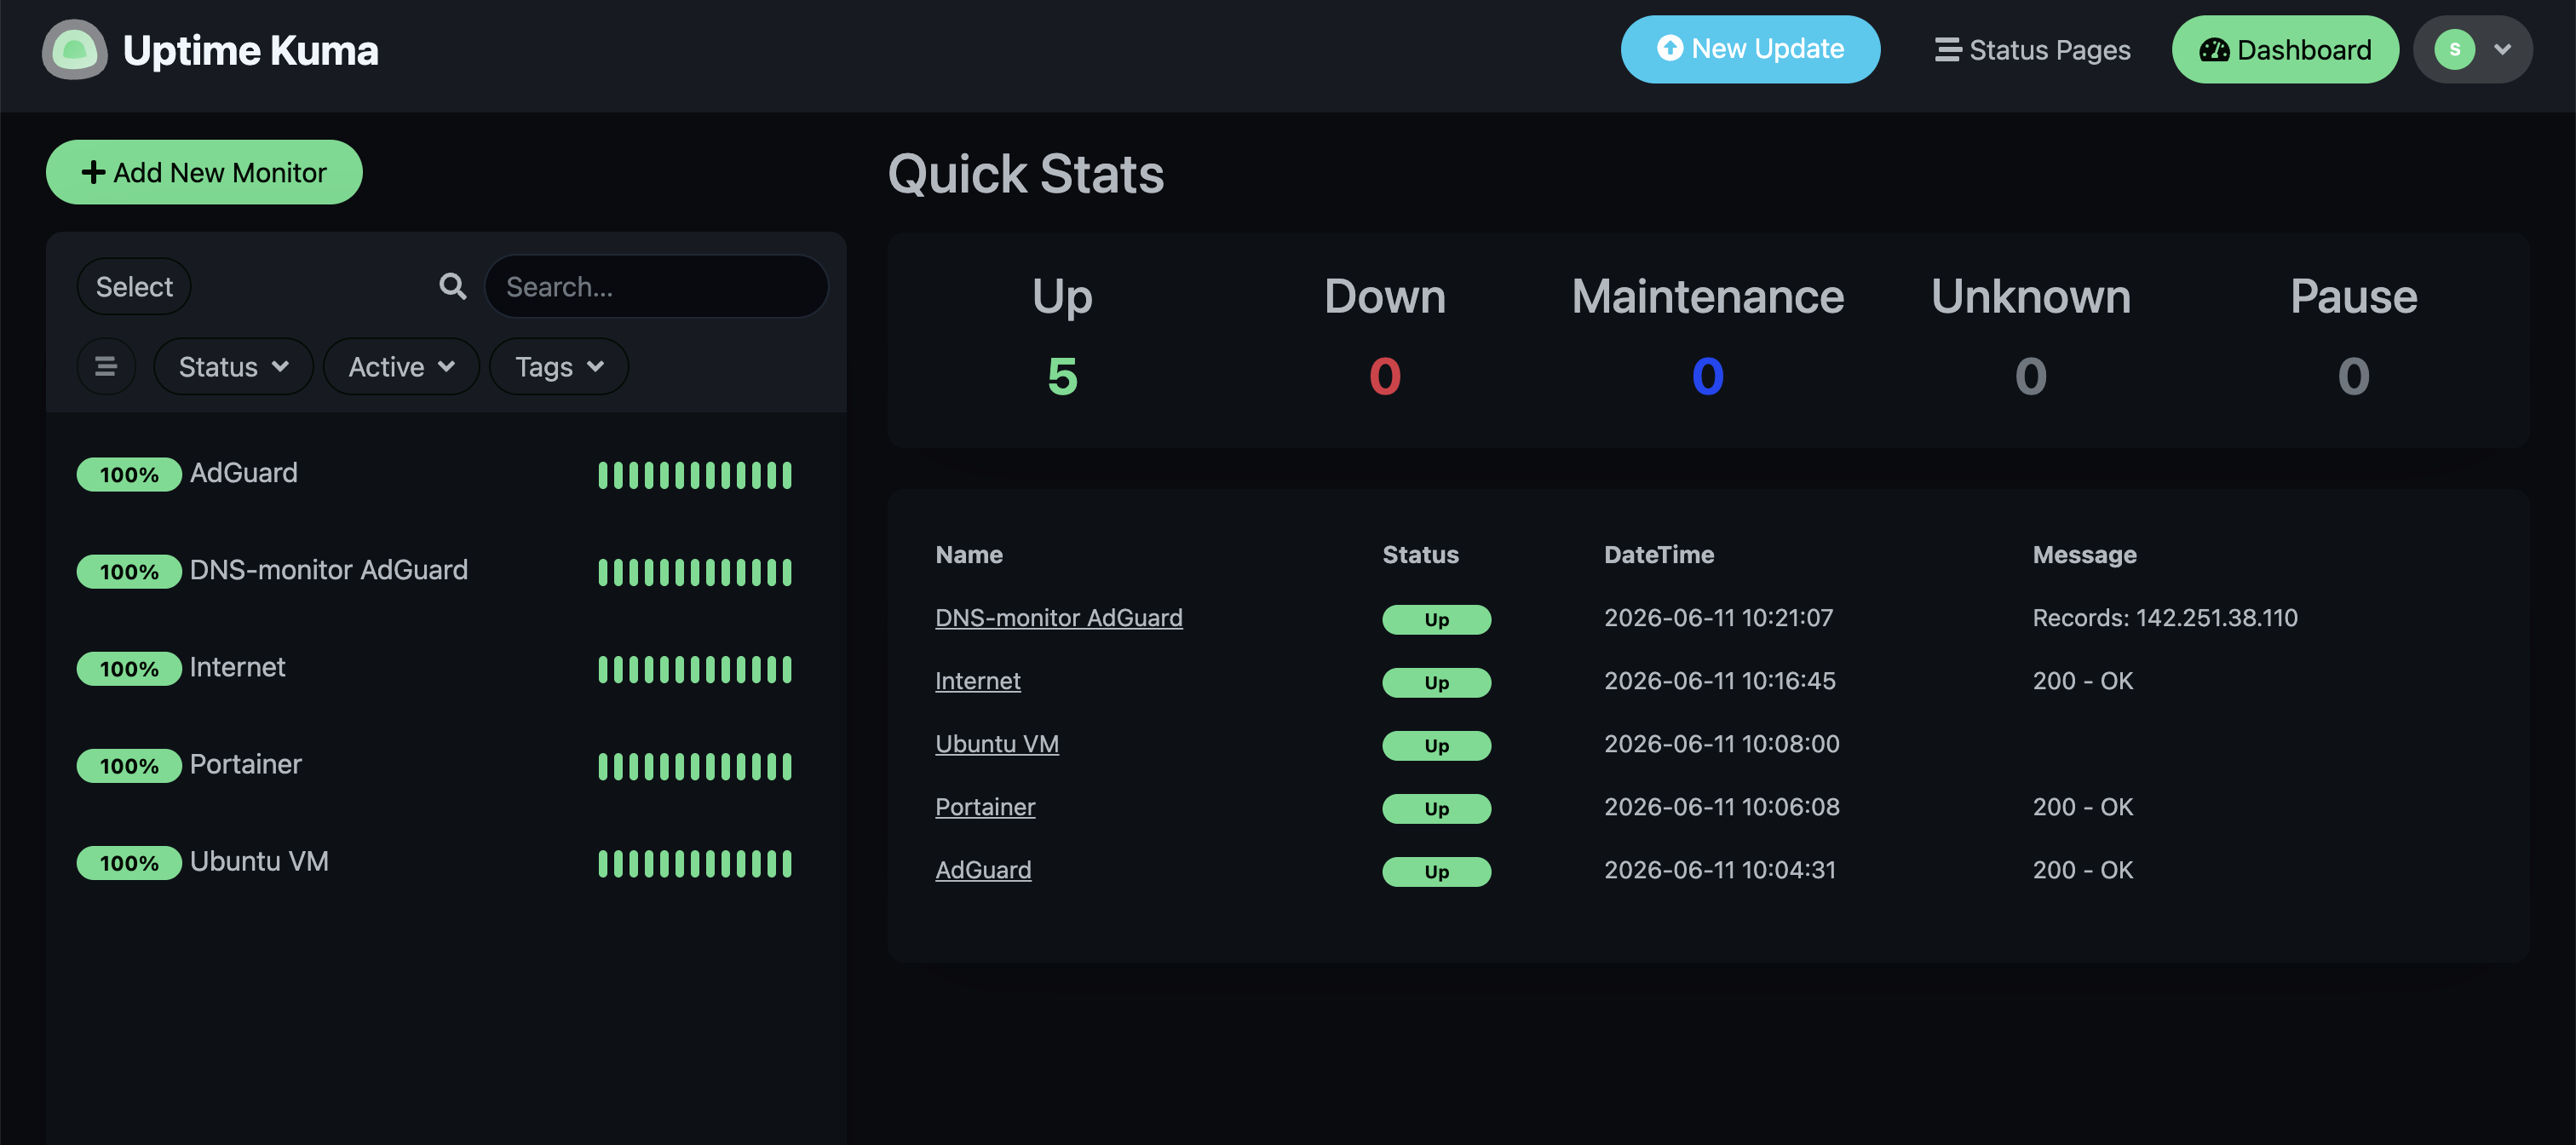This screenshot has height=1145, width=2576.
Task: Open the Portainer link in events table
Action: coord(985,806)
